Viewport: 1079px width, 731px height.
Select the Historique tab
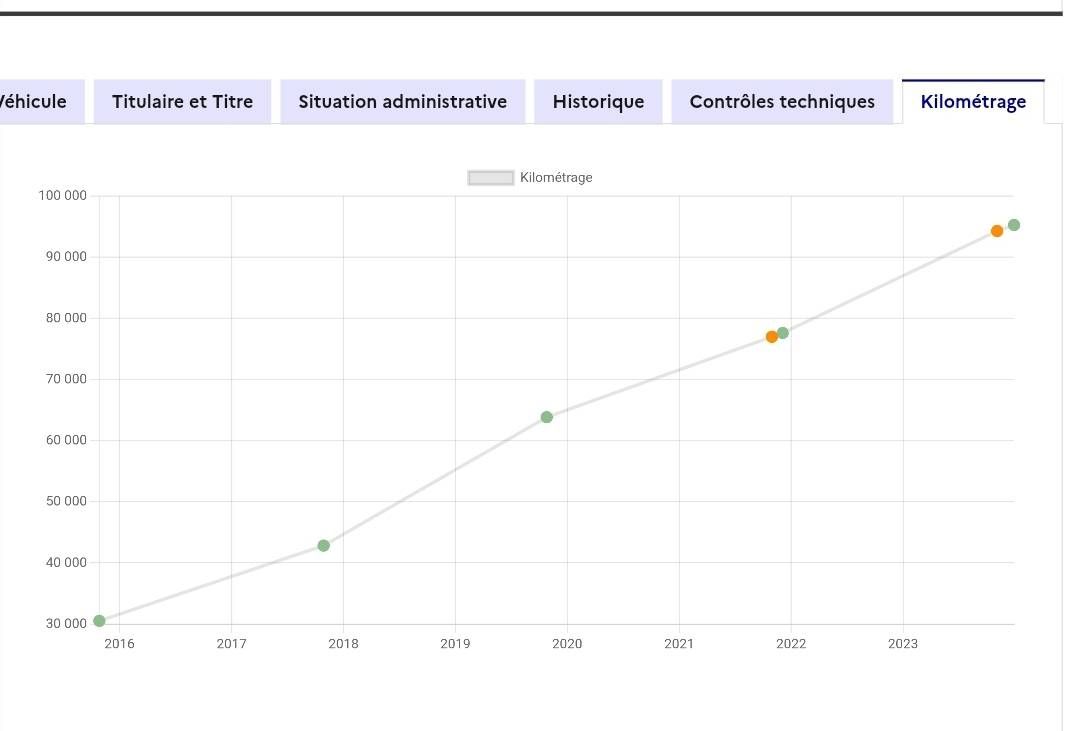[598, 102]
